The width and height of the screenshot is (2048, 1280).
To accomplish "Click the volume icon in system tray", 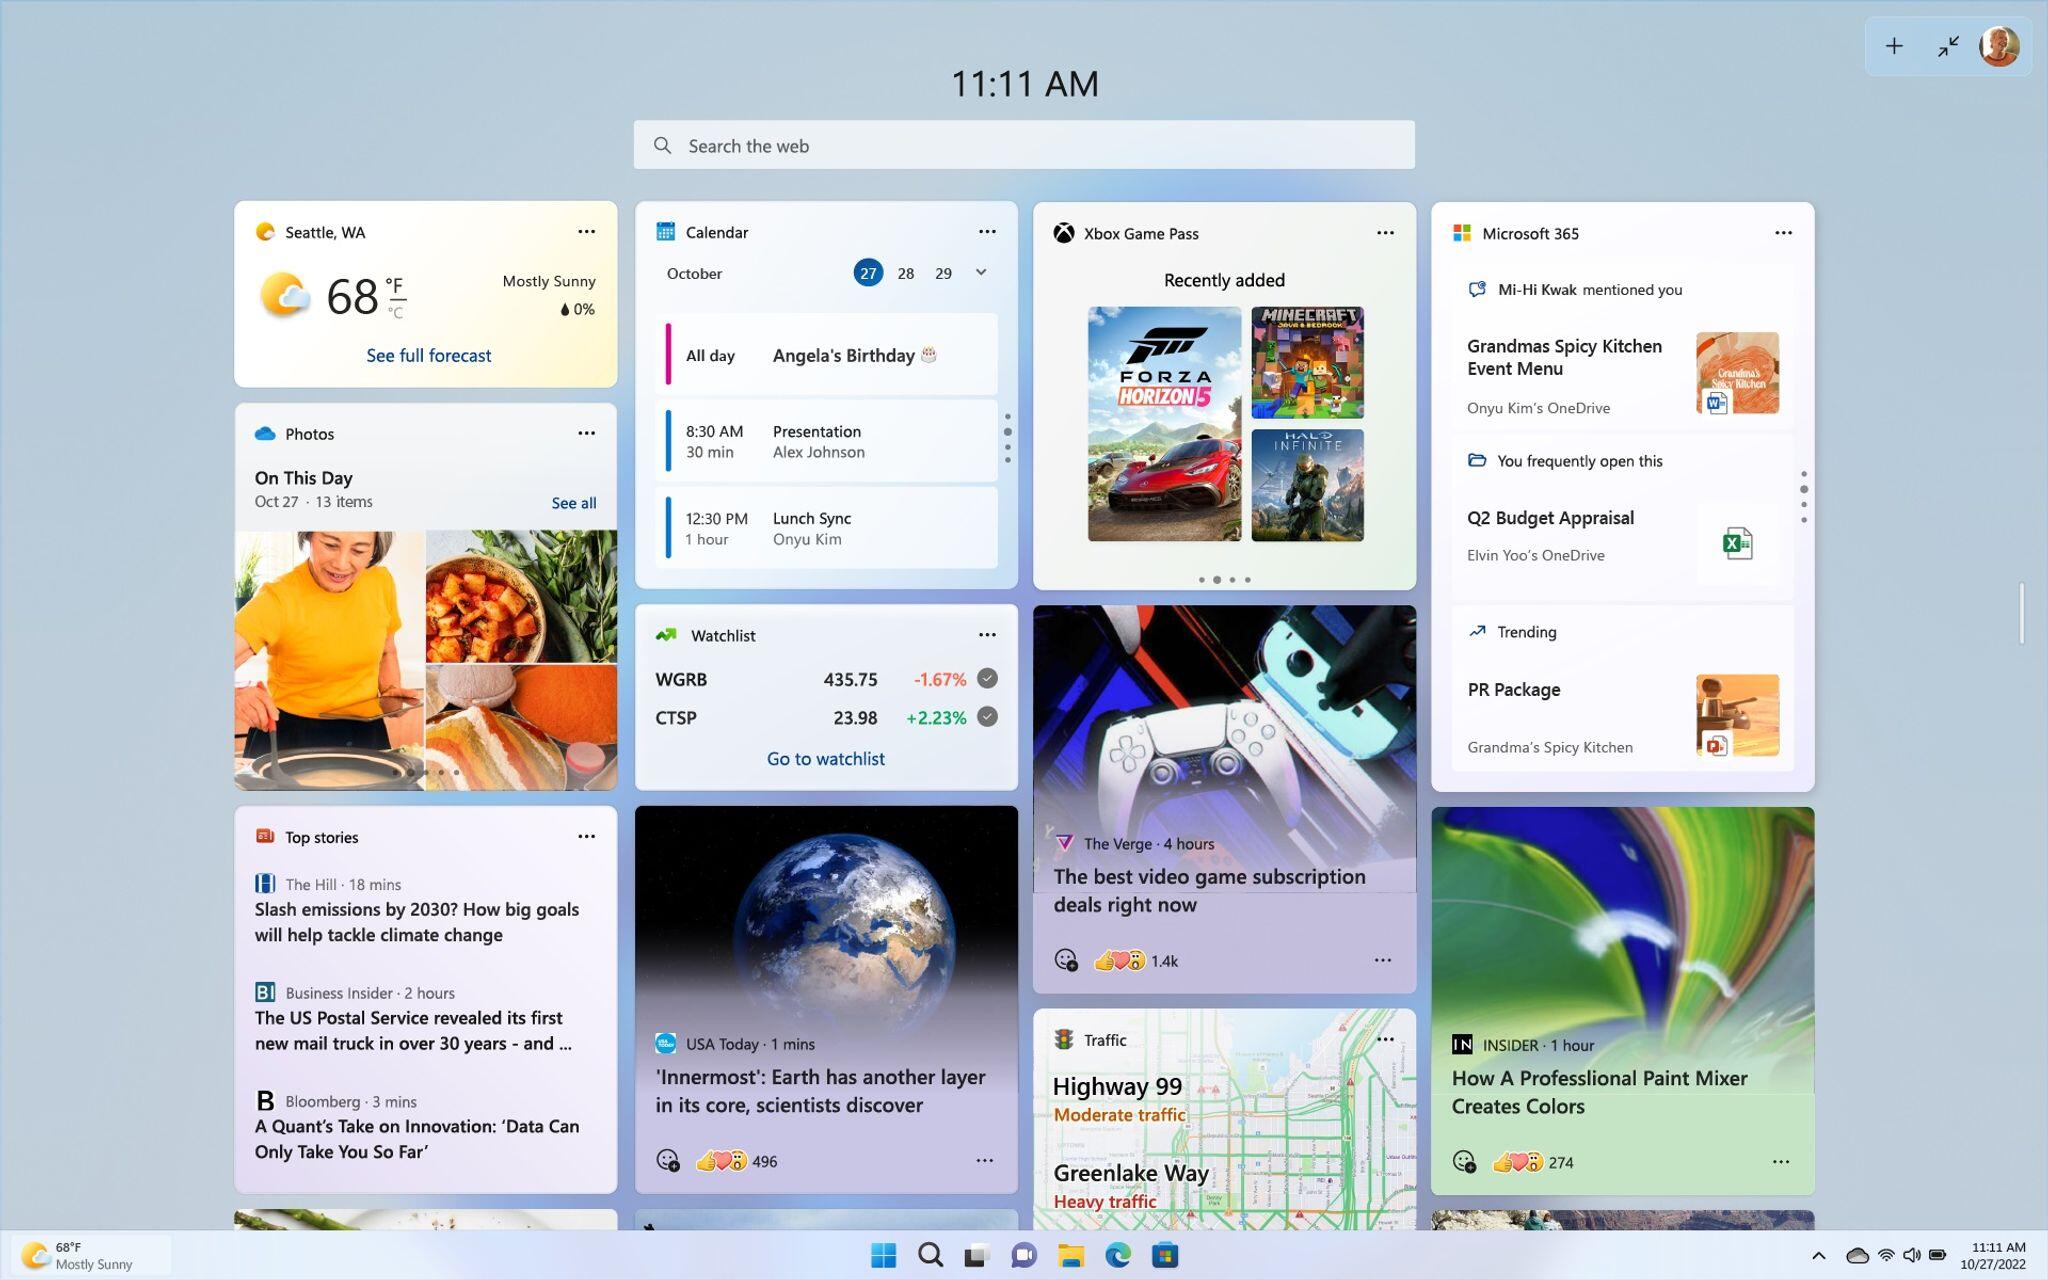I will click(1913, 1254).
